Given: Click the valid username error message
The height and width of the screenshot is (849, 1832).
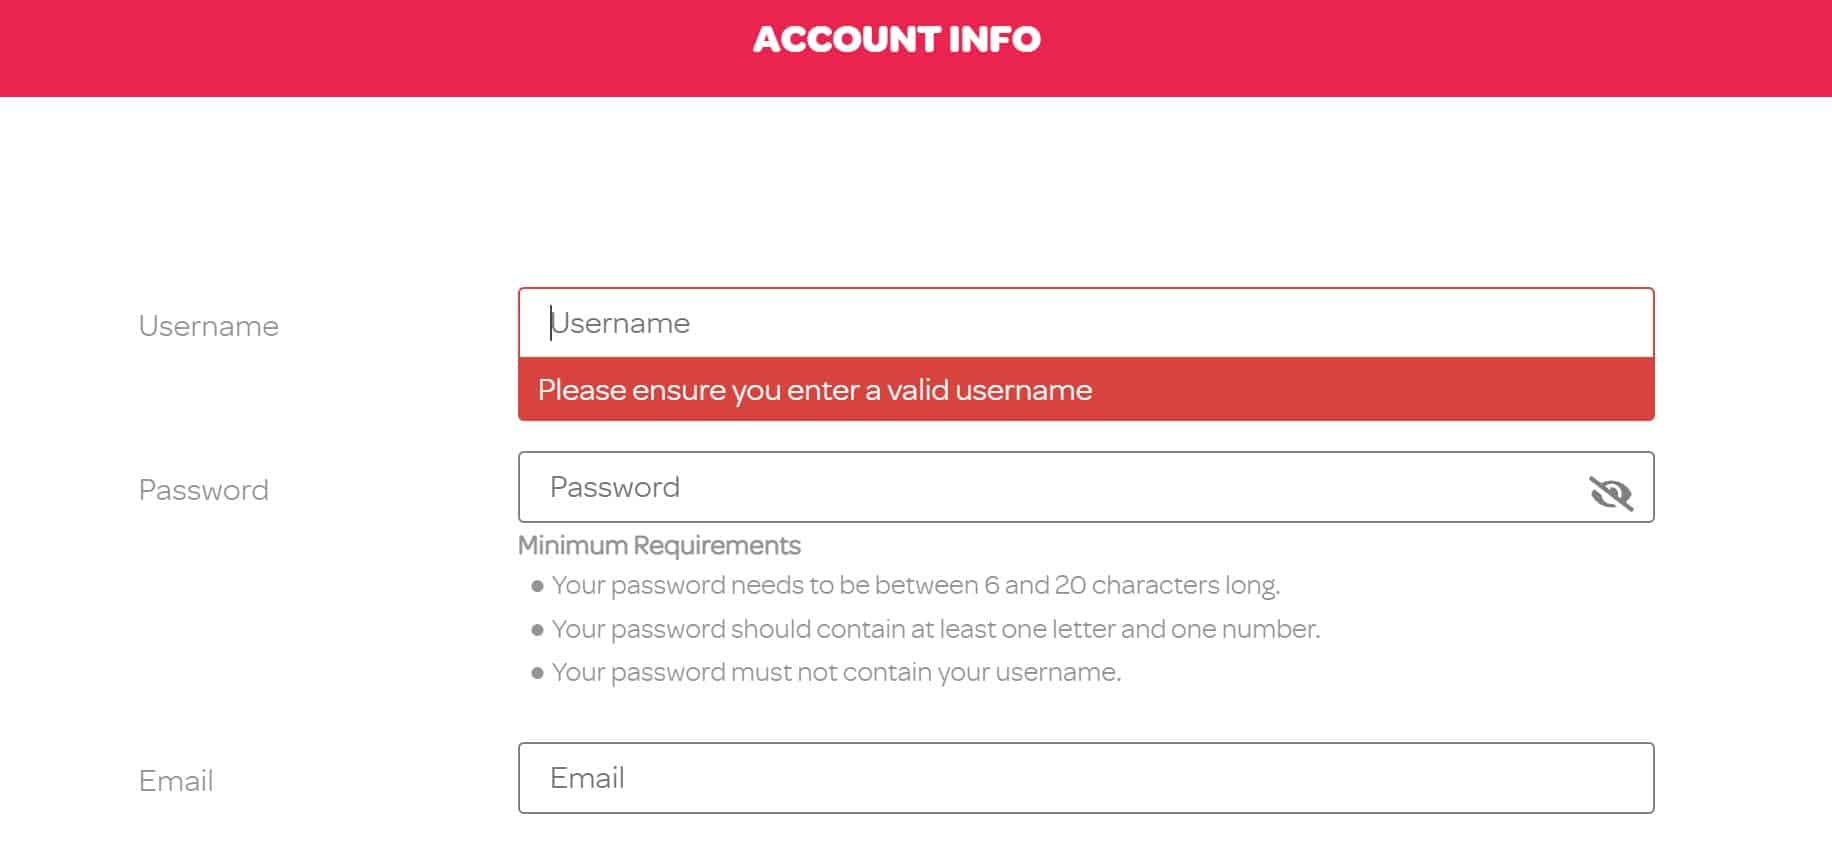Looking at the screenshot, I should pos(814,390).
